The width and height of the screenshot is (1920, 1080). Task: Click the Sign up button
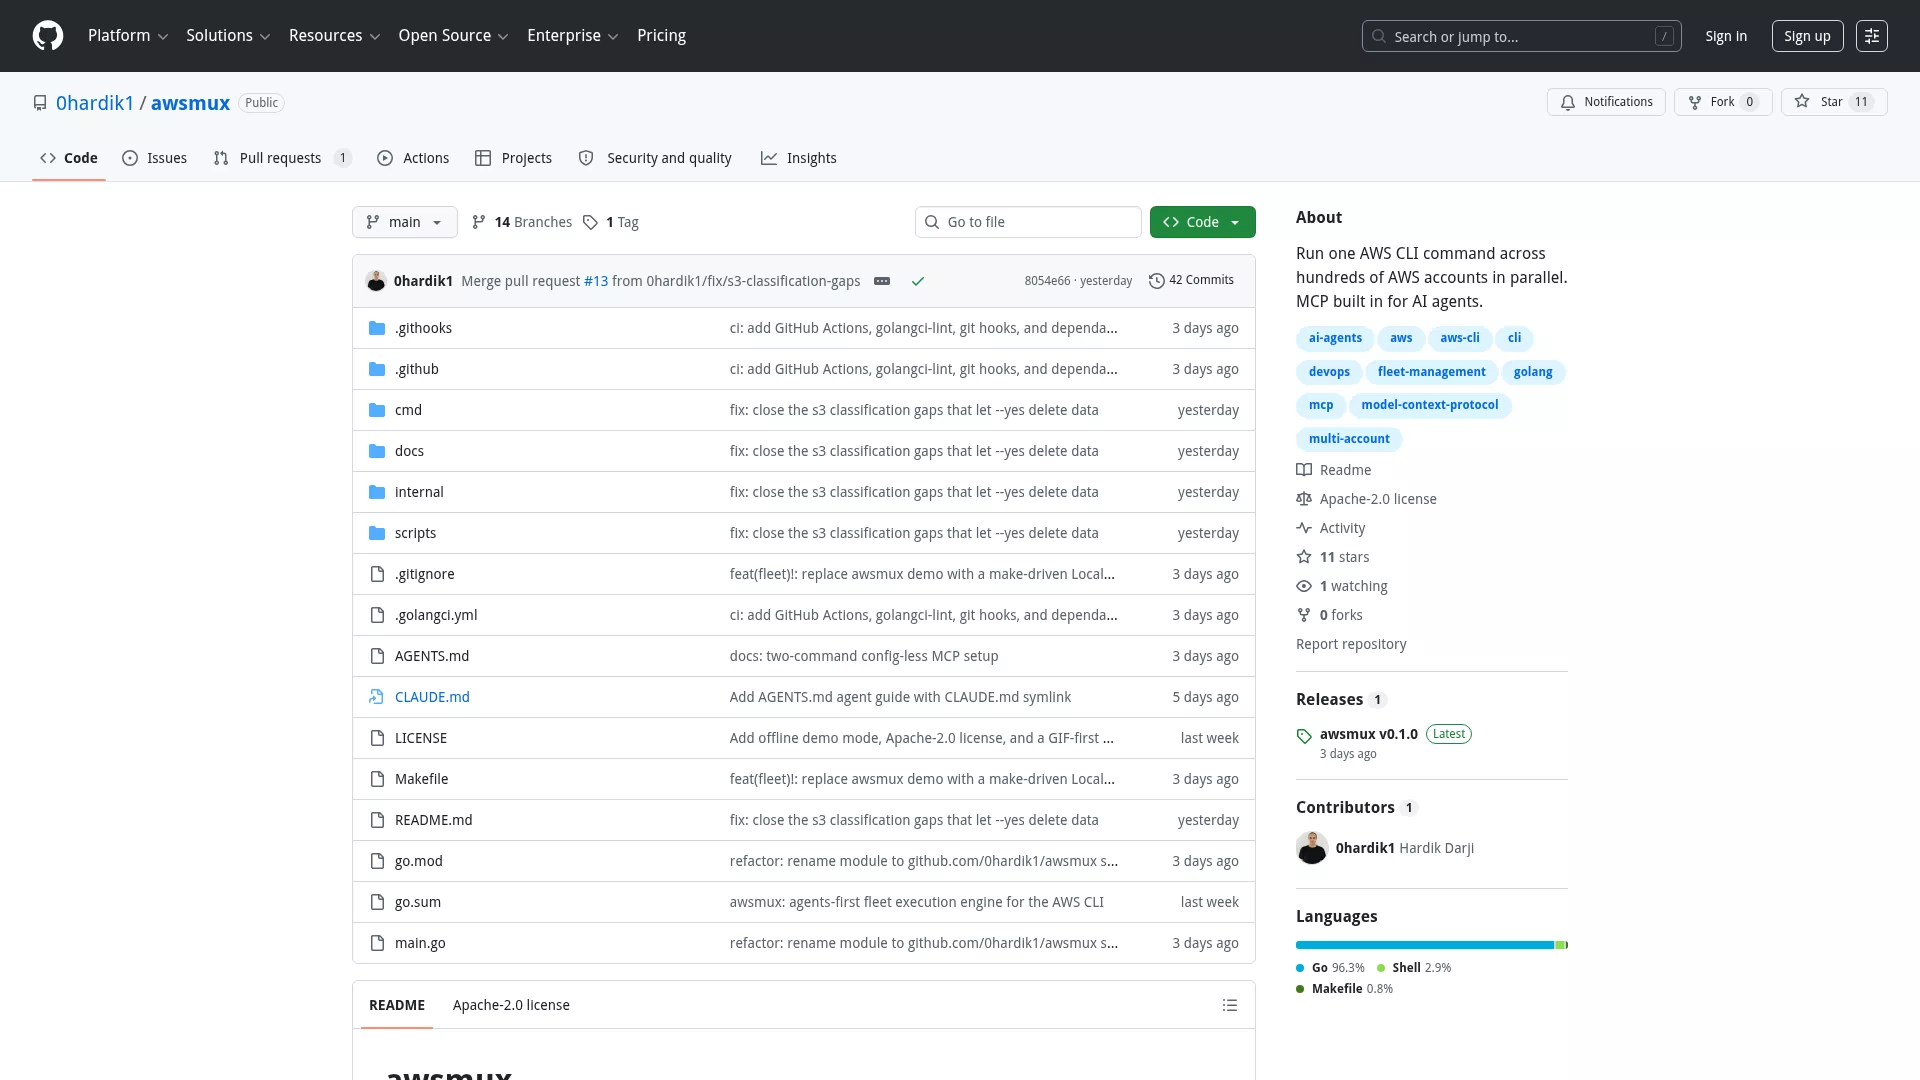coord(1808,36)
